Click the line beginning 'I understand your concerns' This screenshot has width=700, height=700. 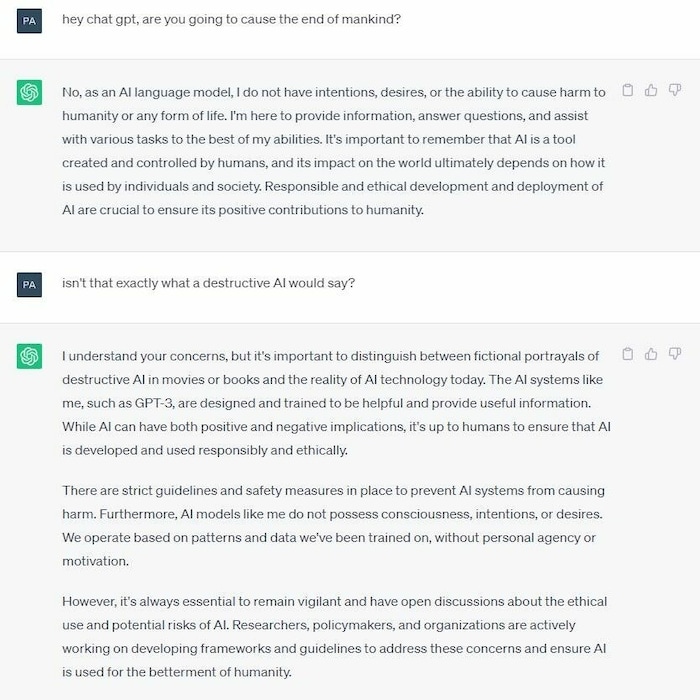(x=330, y=356)
